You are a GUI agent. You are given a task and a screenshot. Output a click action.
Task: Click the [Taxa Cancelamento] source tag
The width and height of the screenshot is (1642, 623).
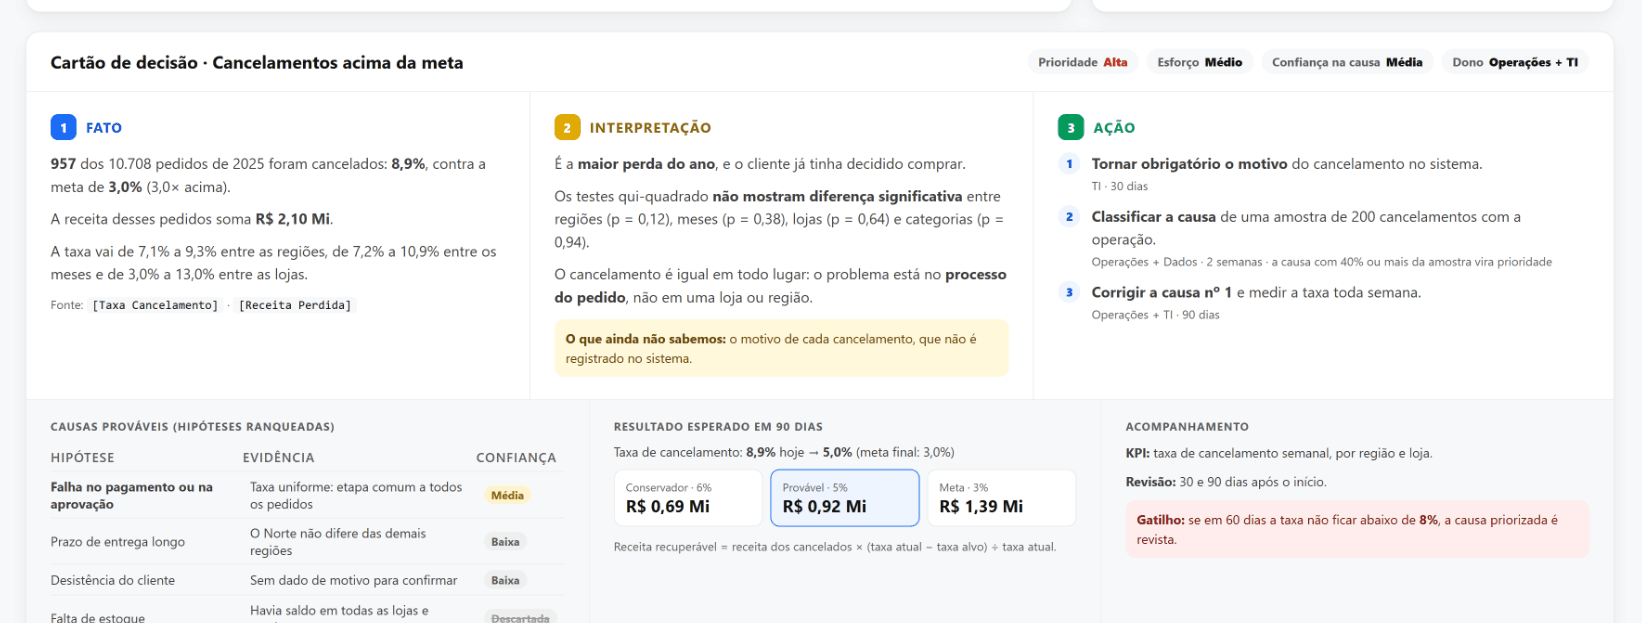pyautogui.click(x=155, y=305)
